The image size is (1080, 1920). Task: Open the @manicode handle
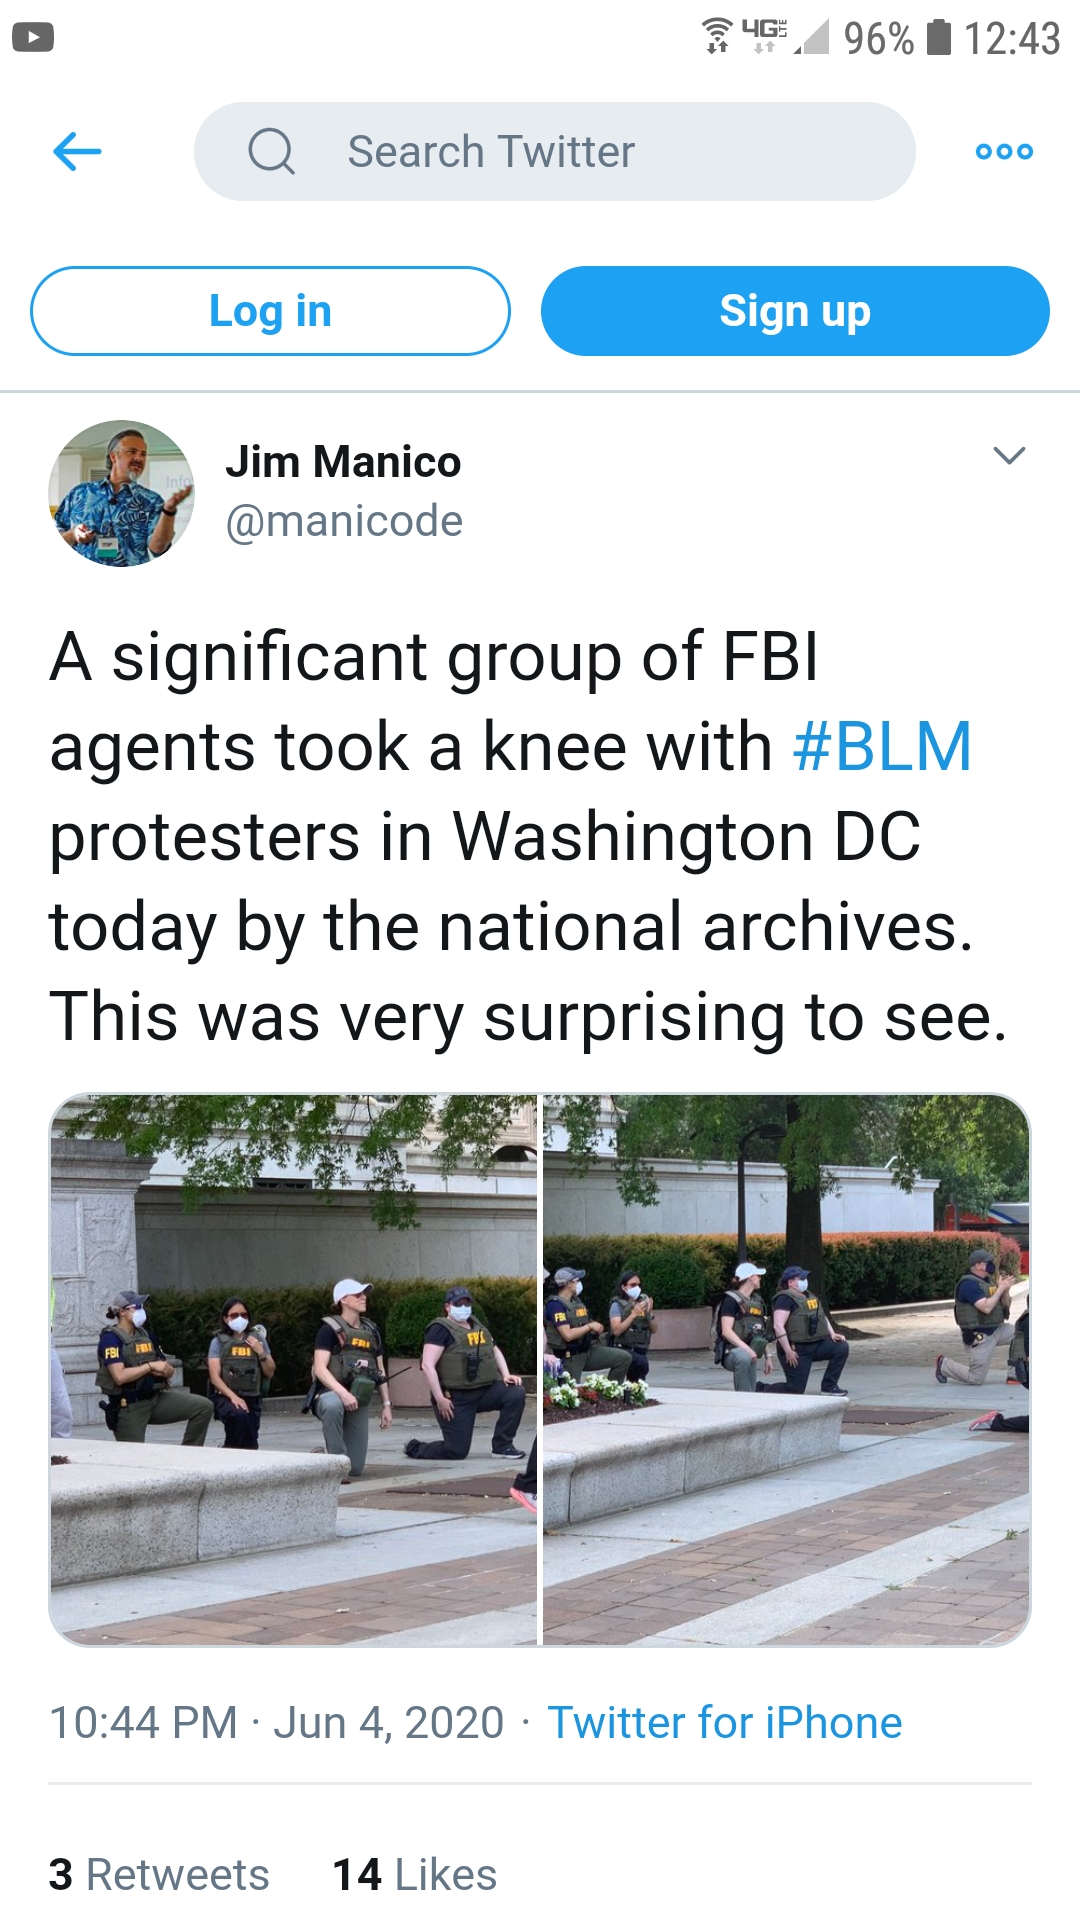click(x=344, y=521)
